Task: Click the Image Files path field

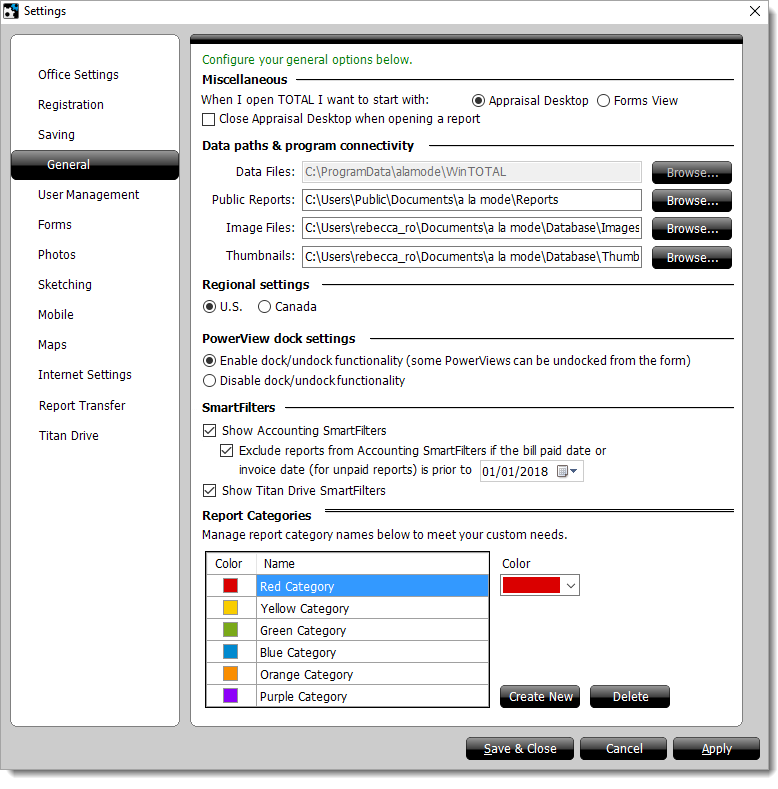Action: point(471,228)
